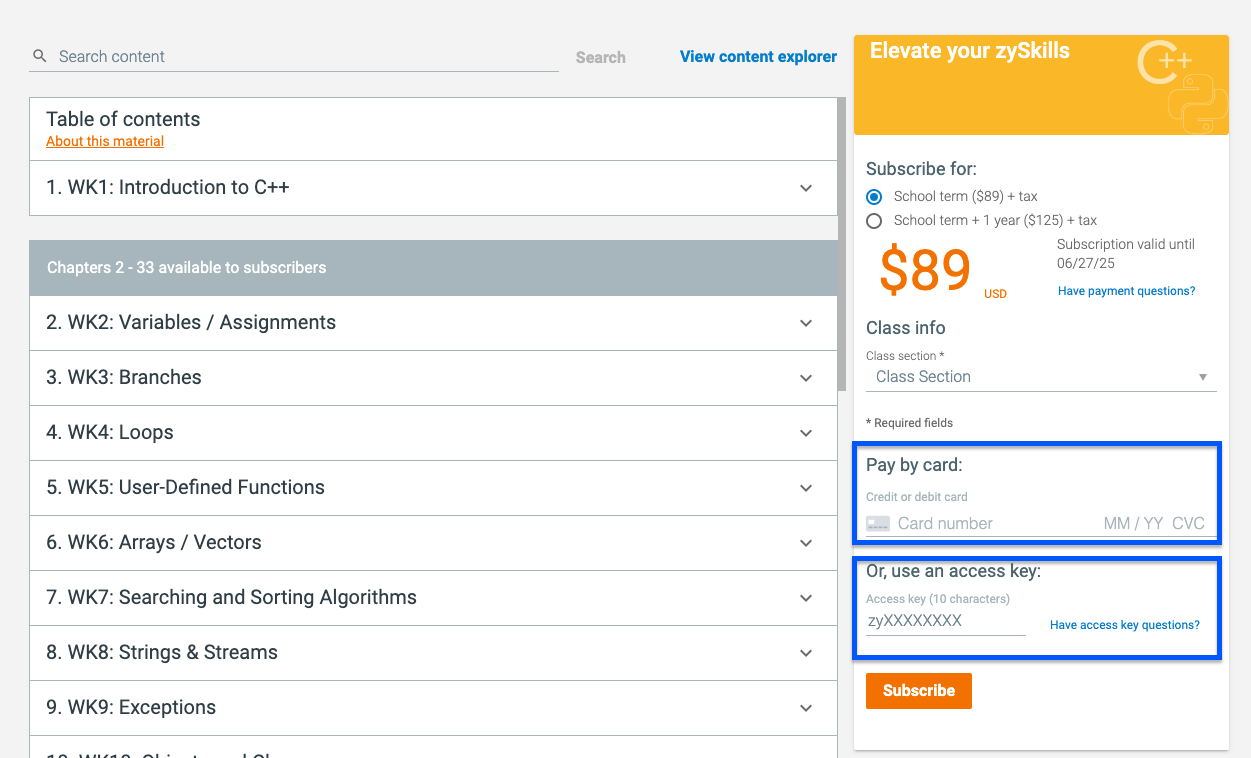Click the Search button

click(600, 58)
